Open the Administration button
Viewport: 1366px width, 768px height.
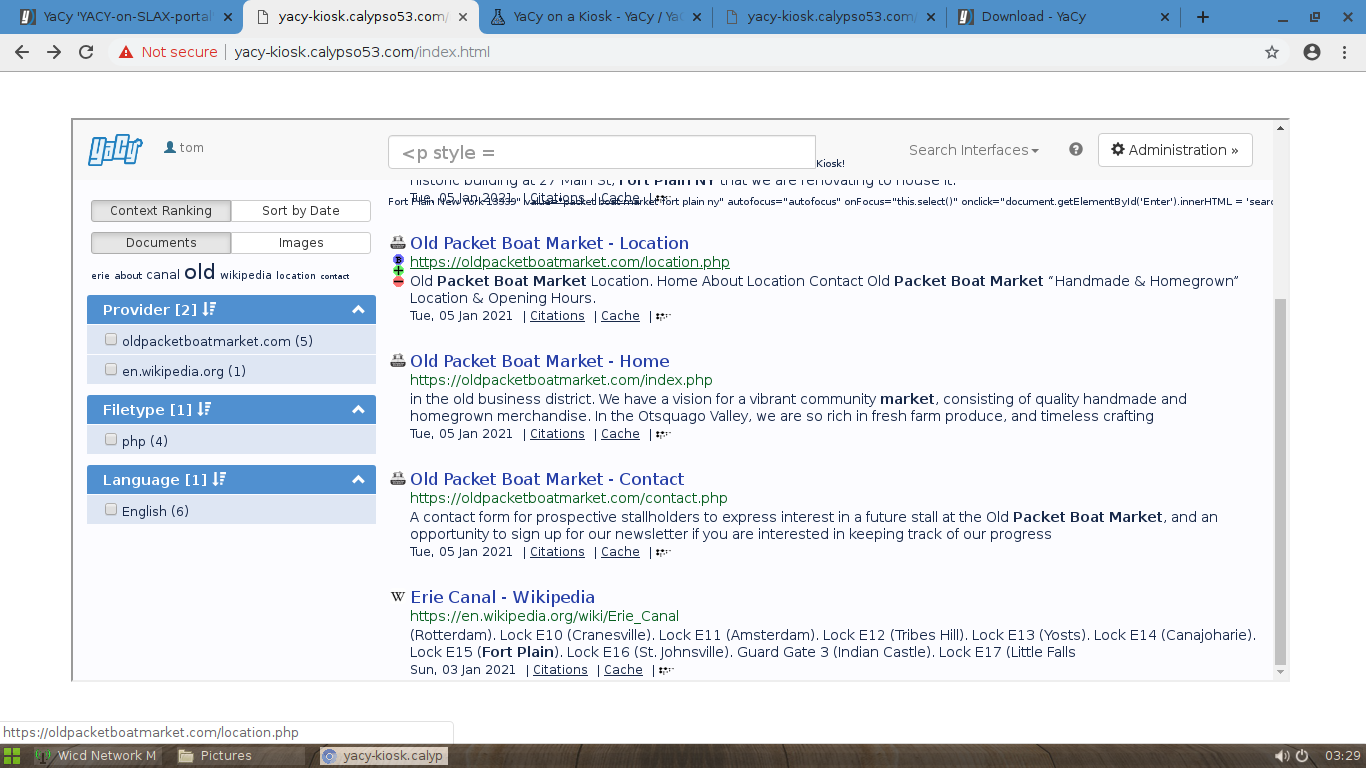[x=1175, y=150]
